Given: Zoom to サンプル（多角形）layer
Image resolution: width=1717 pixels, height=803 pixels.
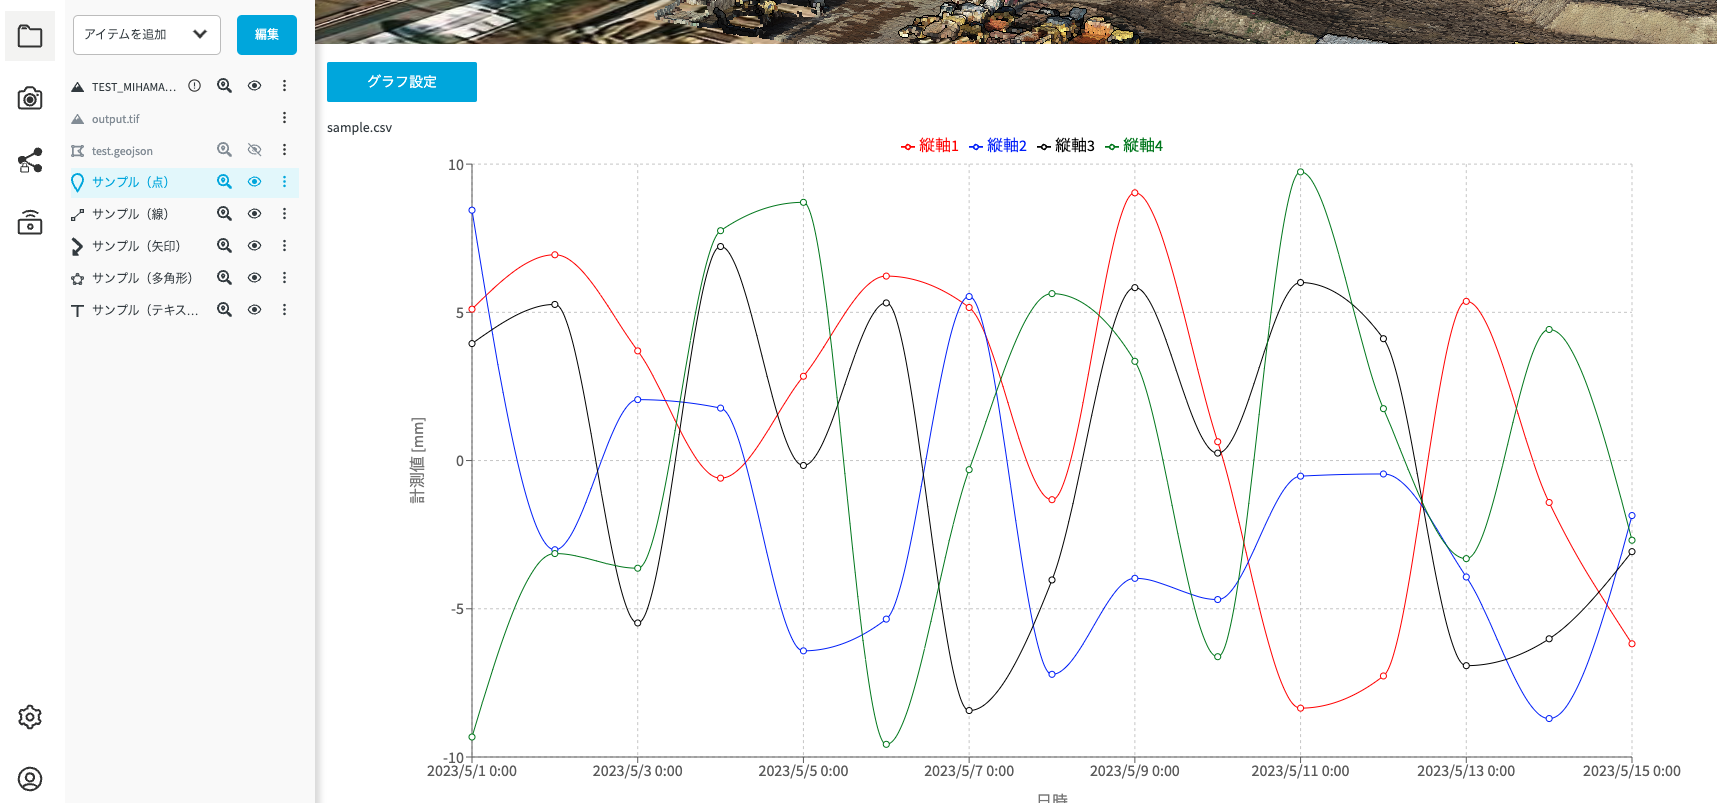Looking at the screenshot, I should [x=224, y=278].
